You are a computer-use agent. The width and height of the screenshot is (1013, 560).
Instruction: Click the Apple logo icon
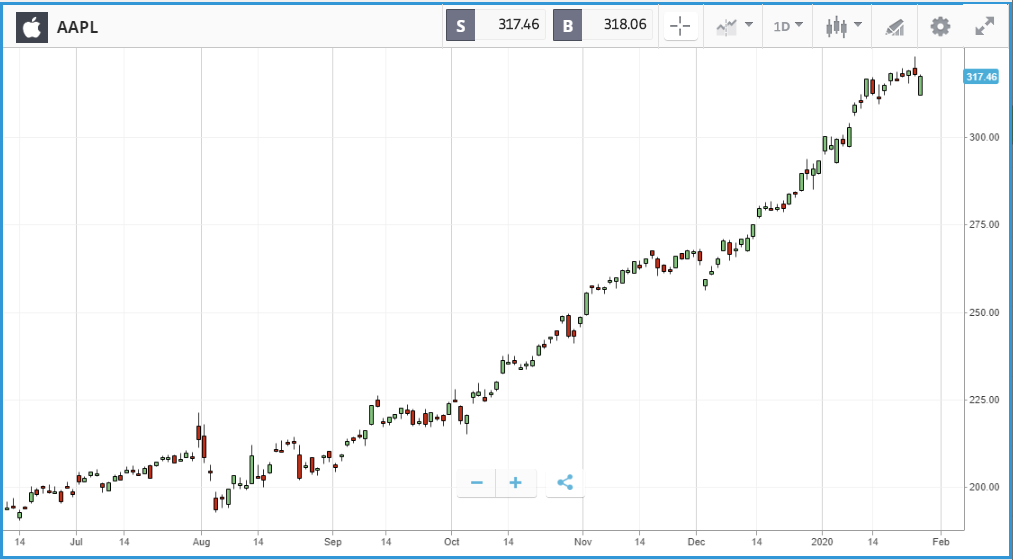click(x=32, y=27)
